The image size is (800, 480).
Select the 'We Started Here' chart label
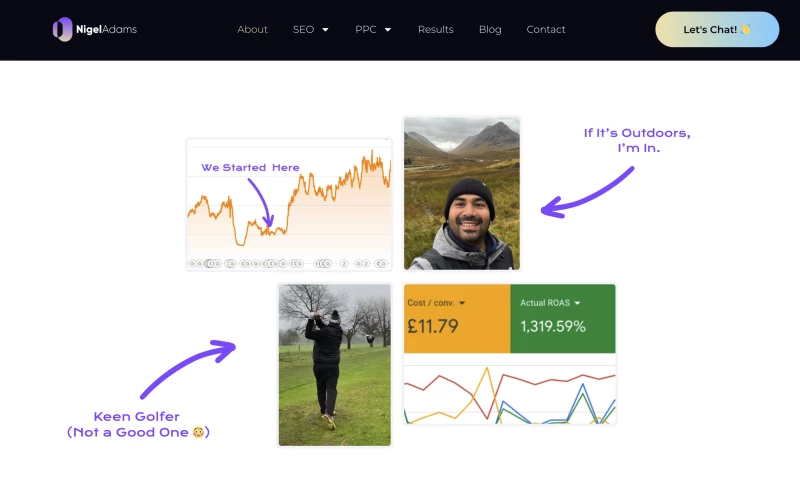(250, 167)
